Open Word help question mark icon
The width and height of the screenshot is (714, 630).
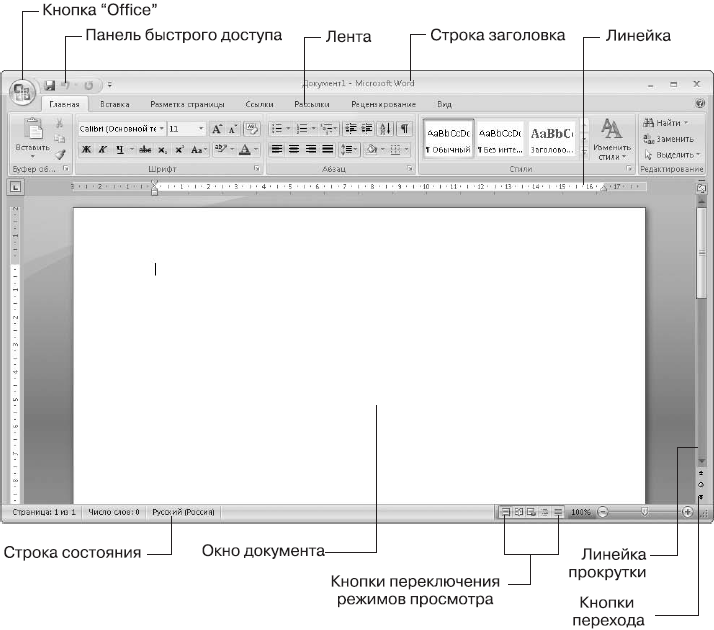(x=697, y=103)
